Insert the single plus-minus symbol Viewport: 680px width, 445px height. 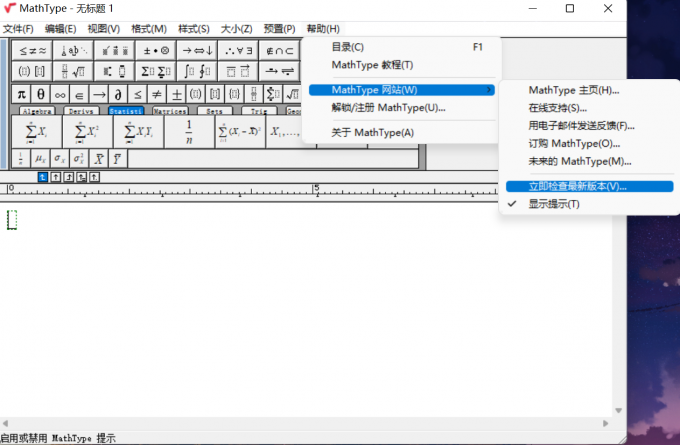(177, 94)
